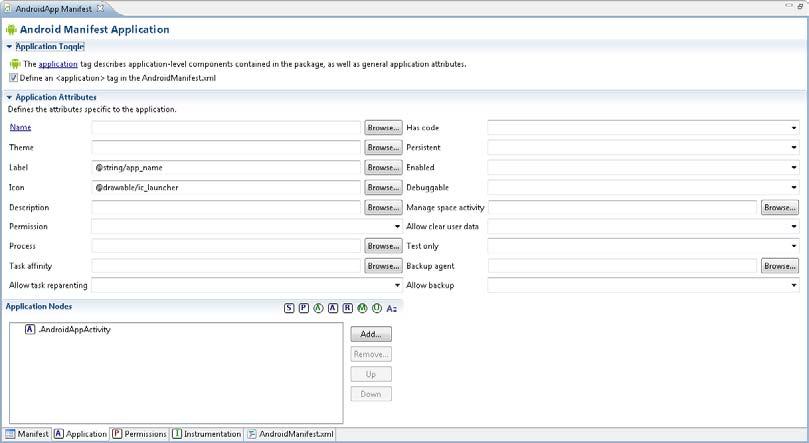Click Browse button for Theme field

pyautogui.click(x=383, y=147)
